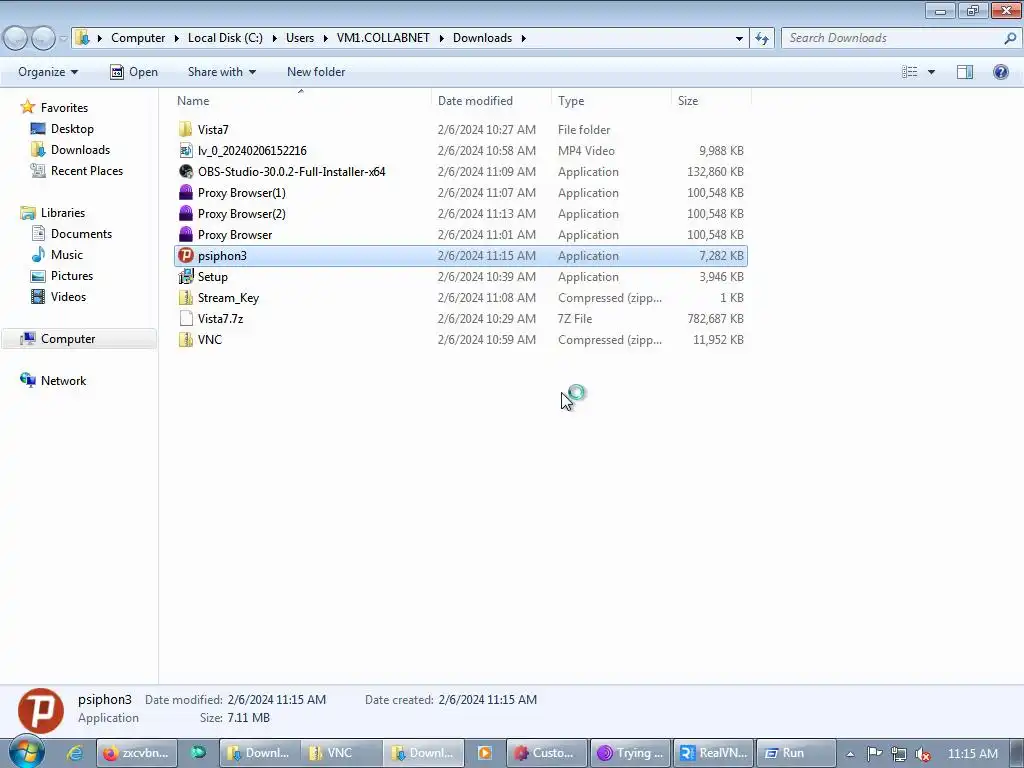Select the Stream_Key zip file icon

click(185, 297)
